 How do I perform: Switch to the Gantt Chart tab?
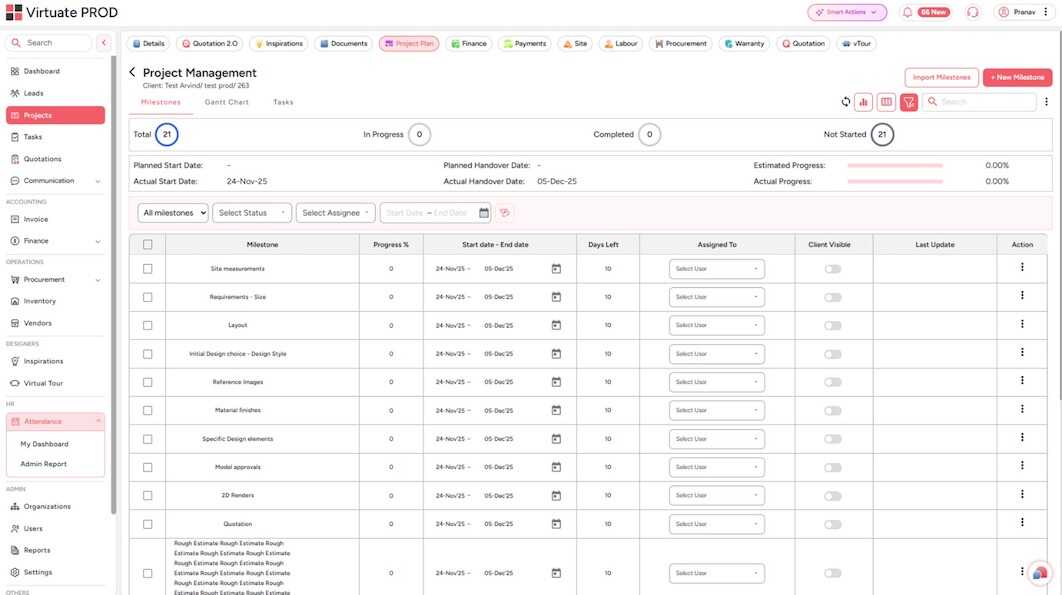(x=227, y=102)
